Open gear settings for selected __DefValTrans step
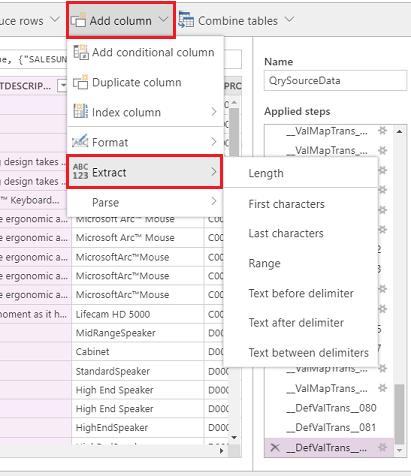Viewport: 411px width, 476px height. [x=382, y=447]
